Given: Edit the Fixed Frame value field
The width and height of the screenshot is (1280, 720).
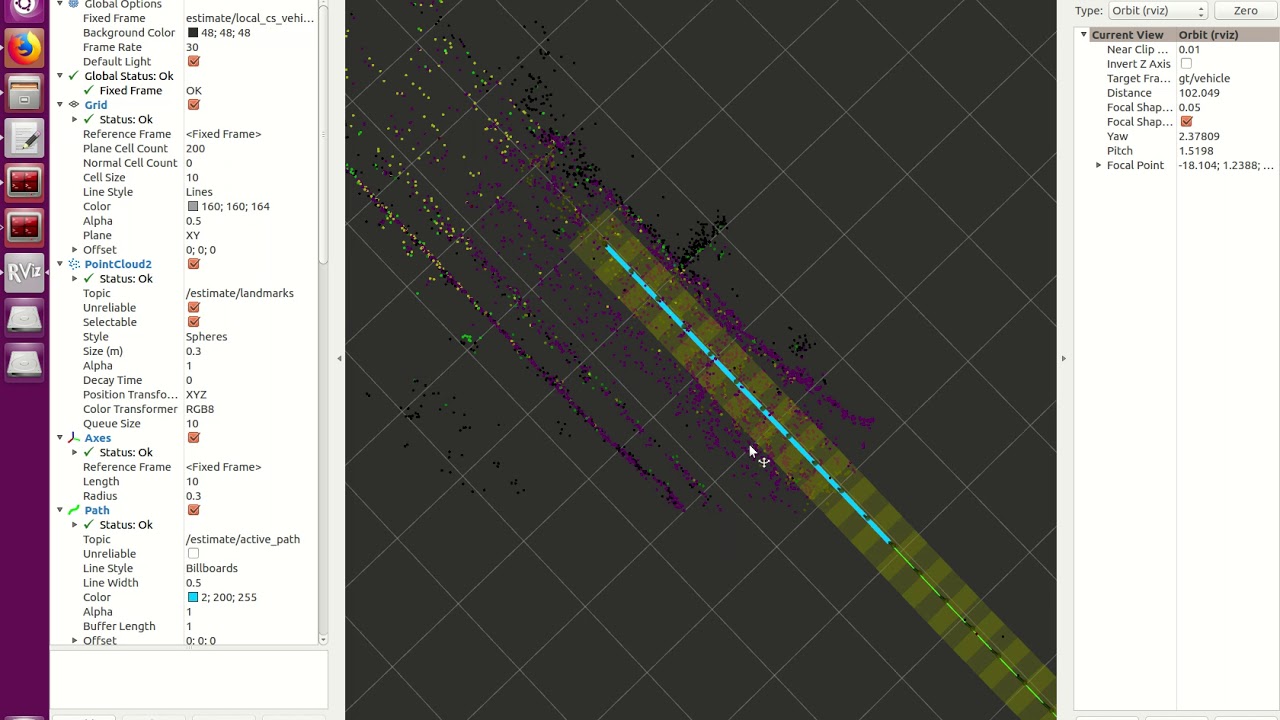Looking at the screenshot, I should point(250,18).
